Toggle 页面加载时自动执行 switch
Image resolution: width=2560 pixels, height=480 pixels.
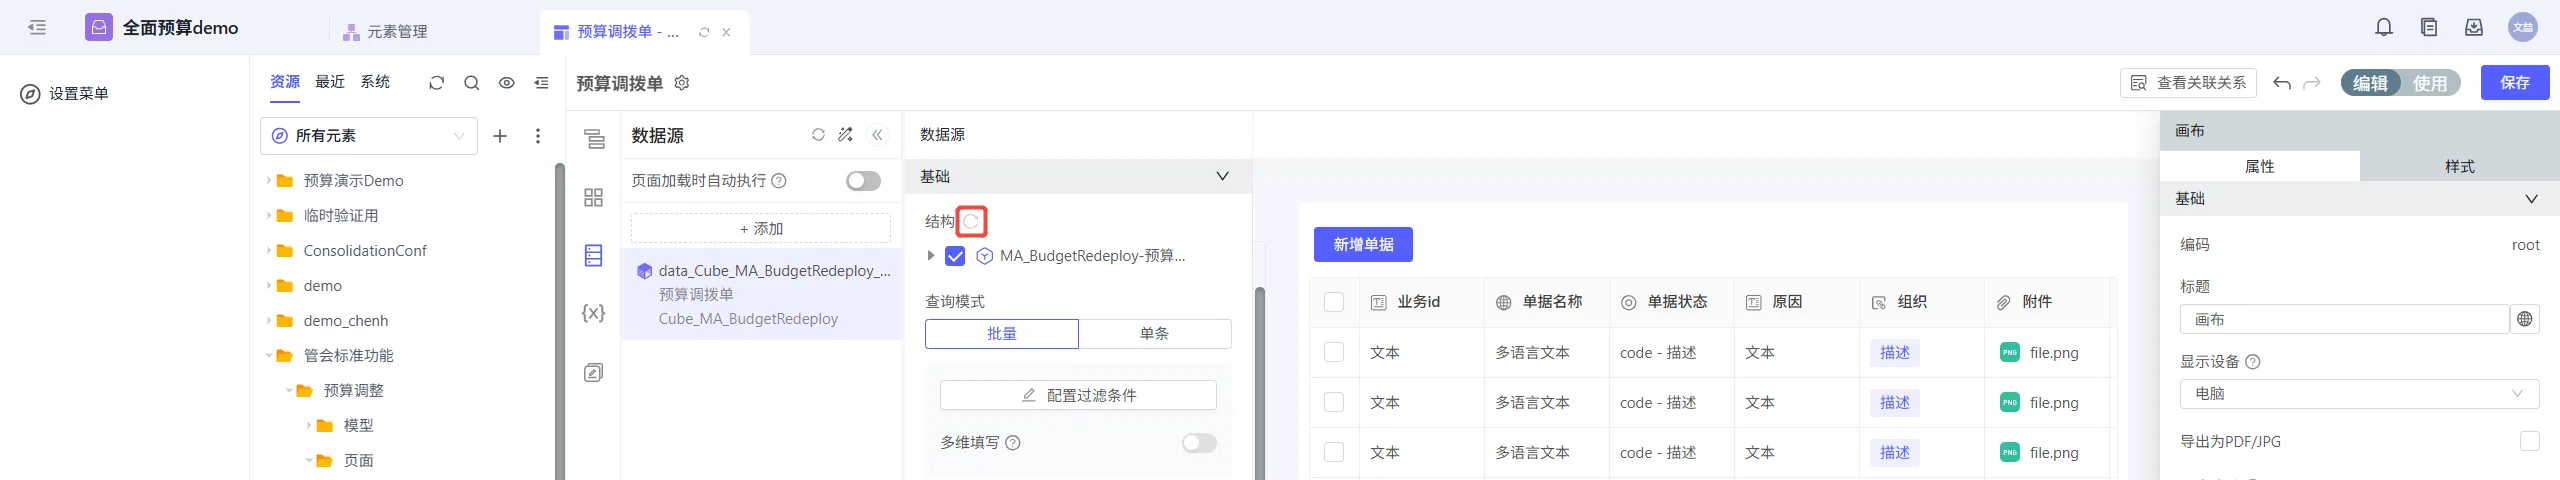pyautogui.click(x=863, y=181)
